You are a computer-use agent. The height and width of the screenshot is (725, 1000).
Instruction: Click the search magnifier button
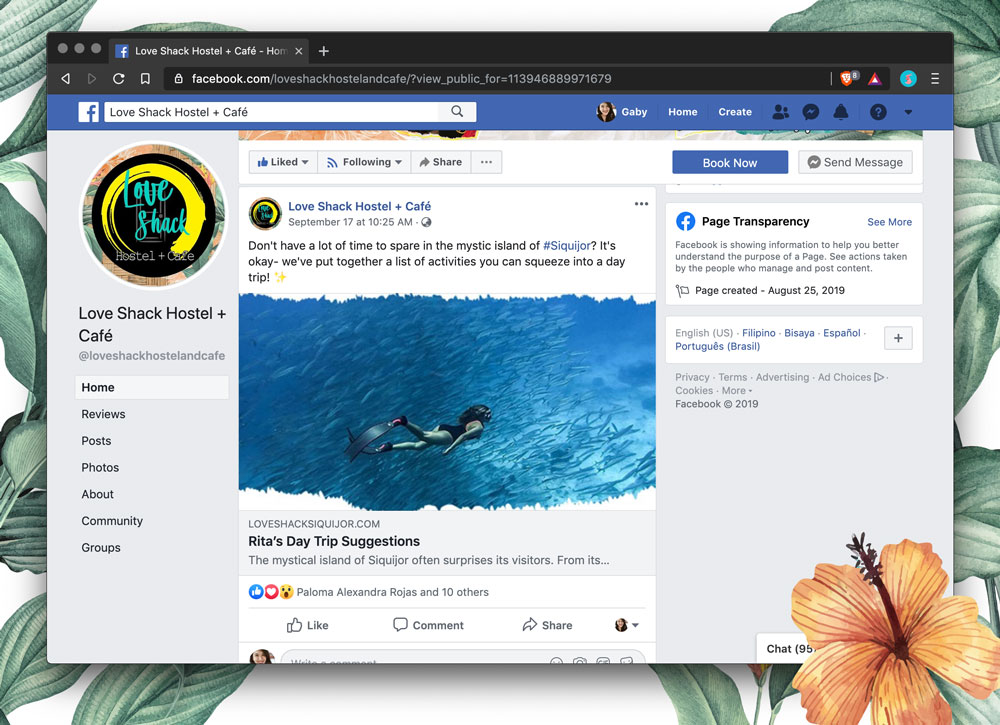point(457,112)
